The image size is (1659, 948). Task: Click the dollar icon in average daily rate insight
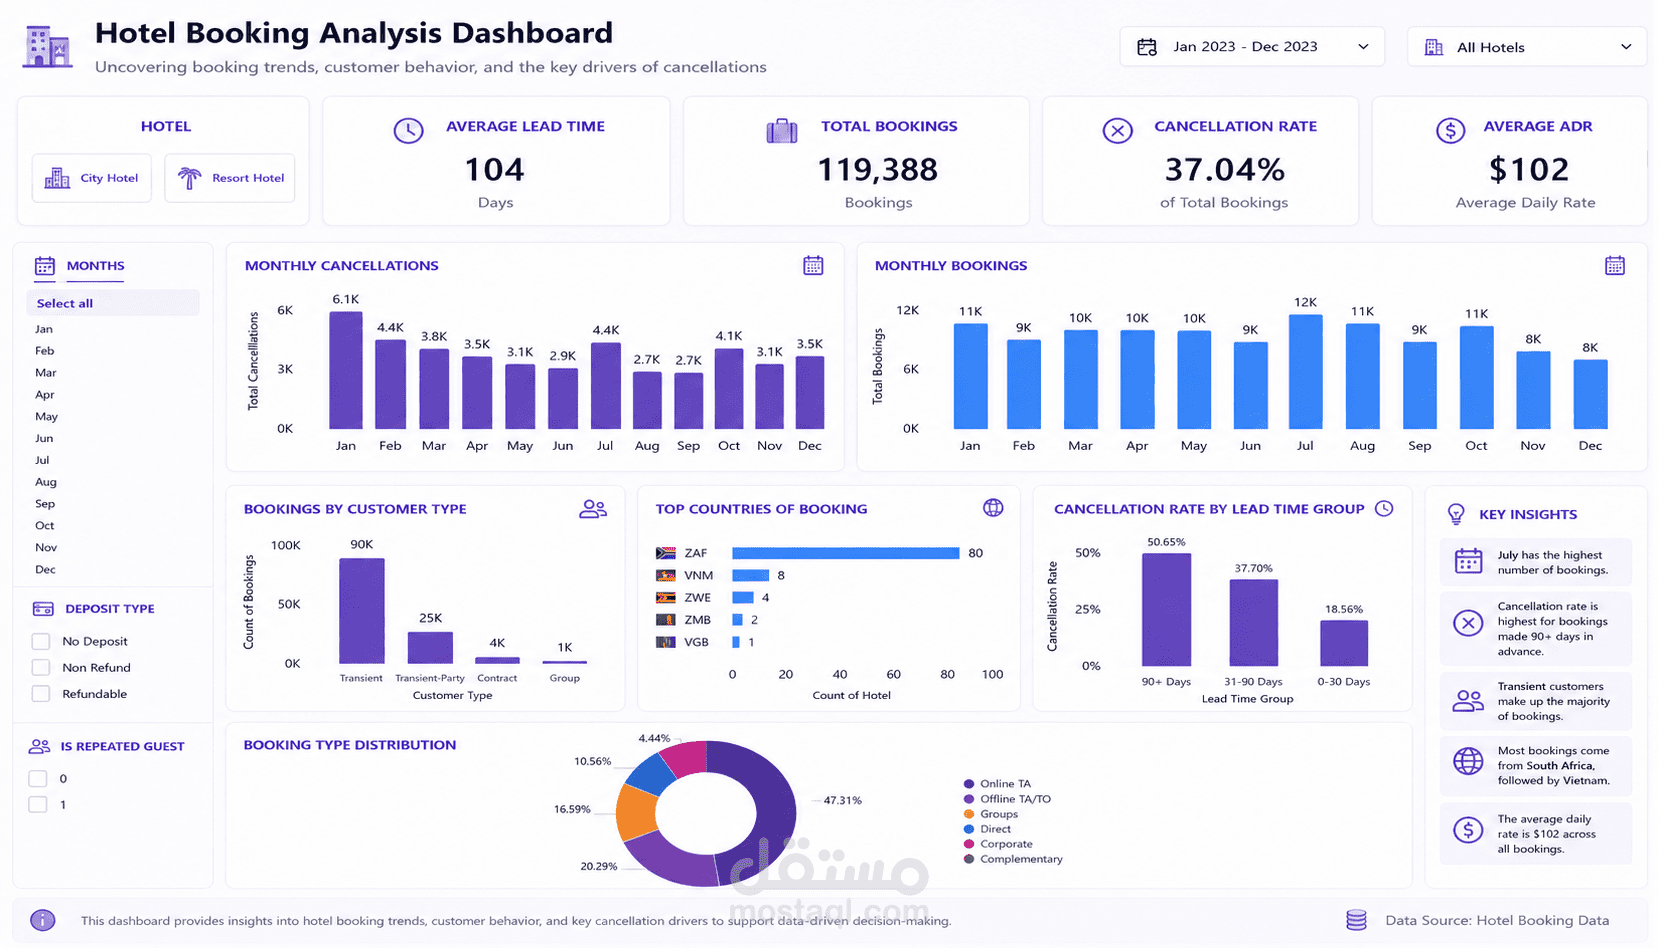coord(1468,830)
